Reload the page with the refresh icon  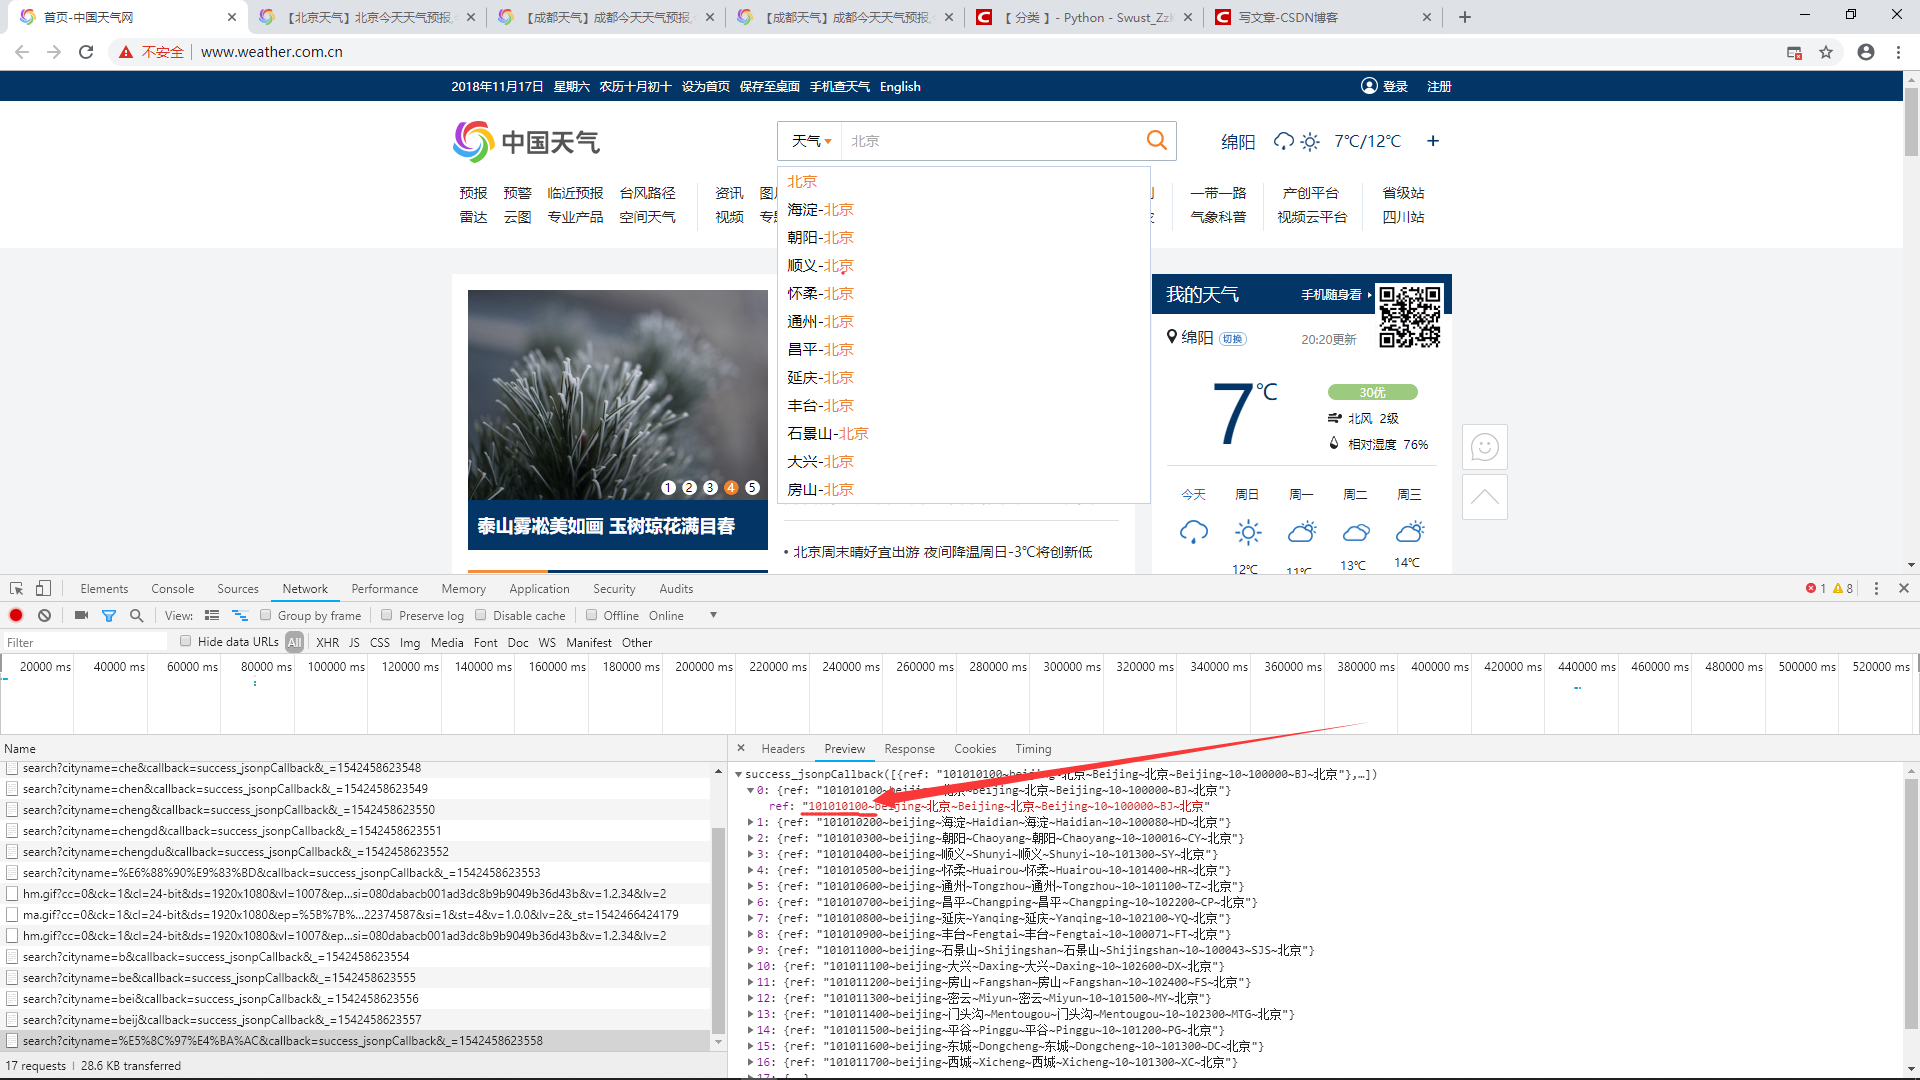coord(86,51)
